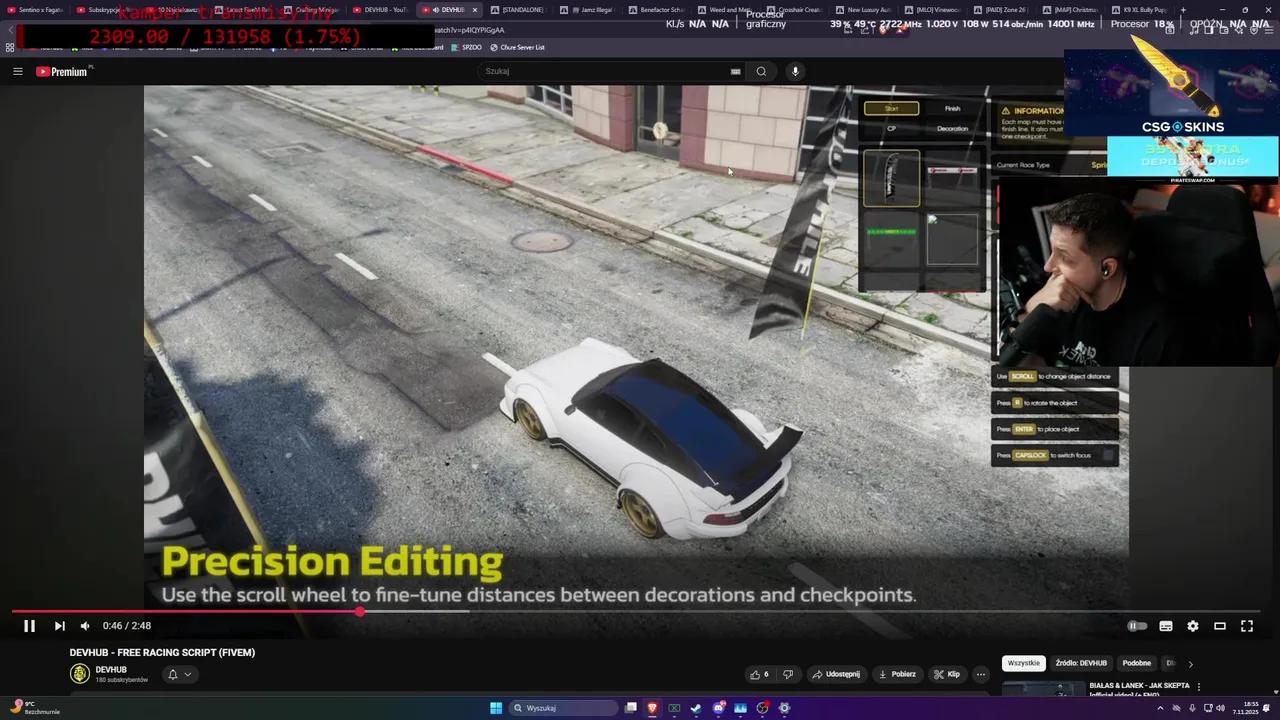This screenshot has width=1280, height=720.
Task: Close the active DEVHUB browser tab
Action: coord(475,10)
